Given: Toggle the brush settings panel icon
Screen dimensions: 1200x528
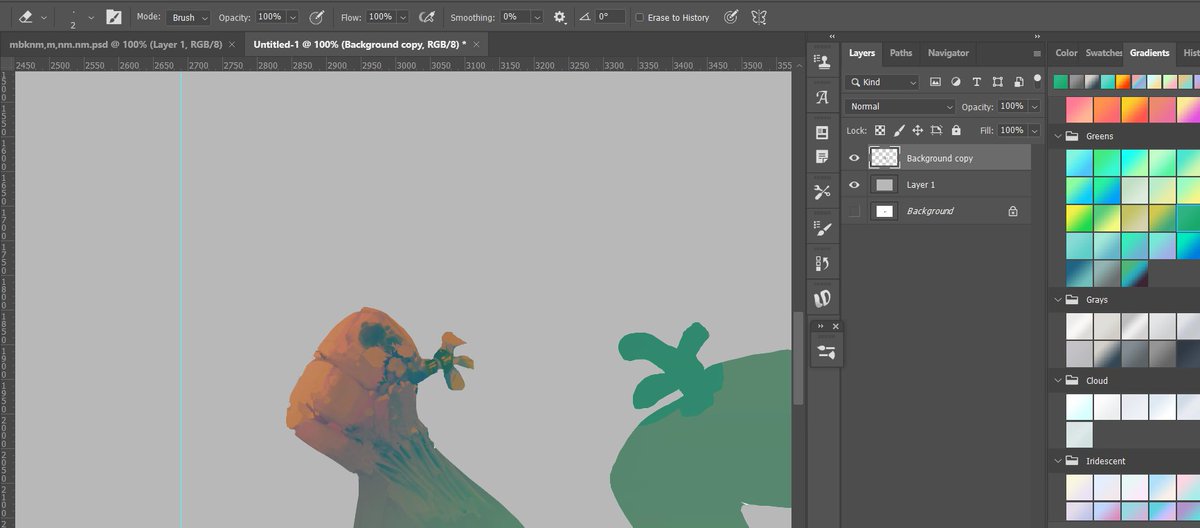Looking at the screenshot, I should point(114,17).
